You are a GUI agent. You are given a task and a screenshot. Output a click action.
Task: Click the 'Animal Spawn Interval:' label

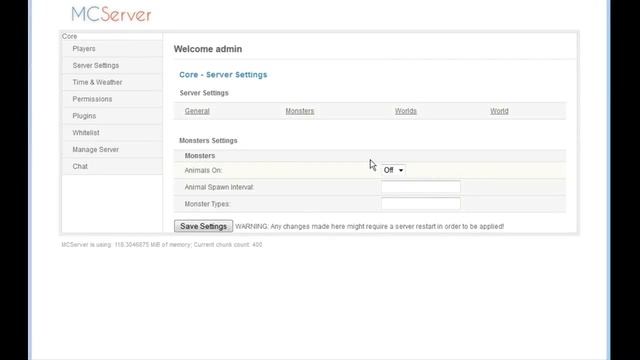pyautogui.click(x=219, y=187)
